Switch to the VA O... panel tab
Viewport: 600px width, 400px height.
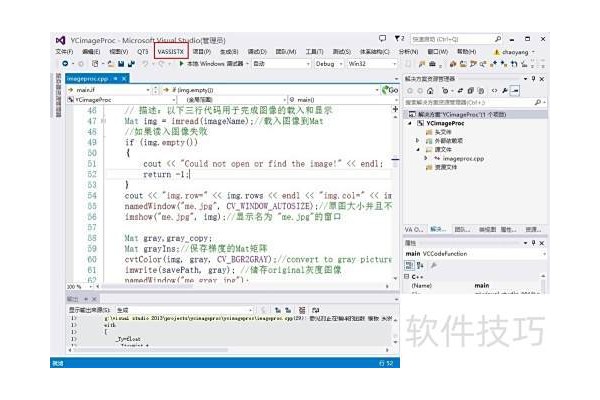pos(414,229)
